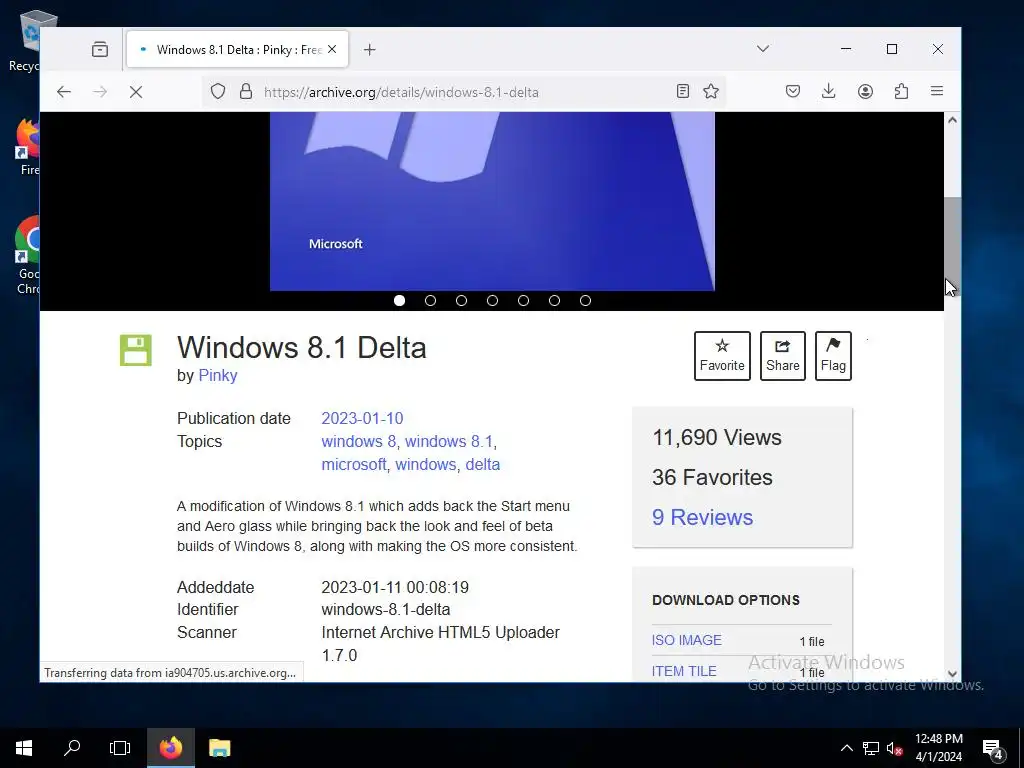This screenshot has height=768, width=1024.
Task: Select the Windows 8.1 Delta tab
Action: coord(237,50)
